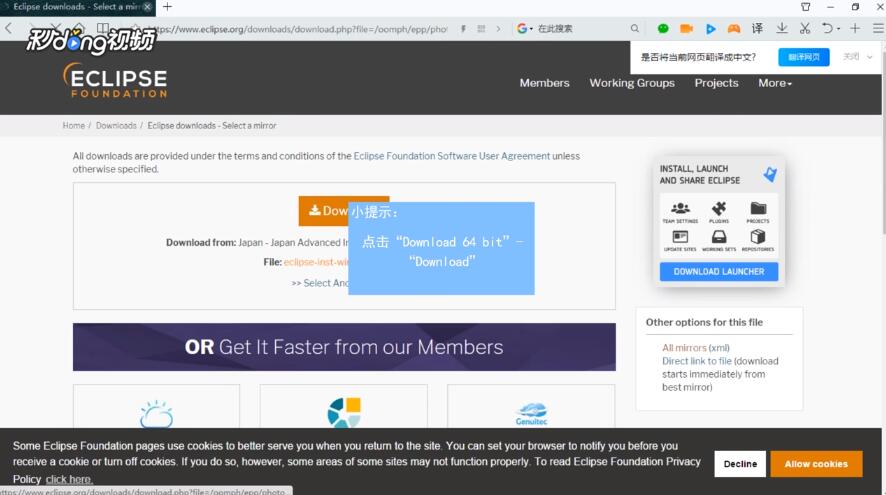Click the scissors screenshot icon
The width and height of the screenshot is (886, 495).
click(805, 28)
